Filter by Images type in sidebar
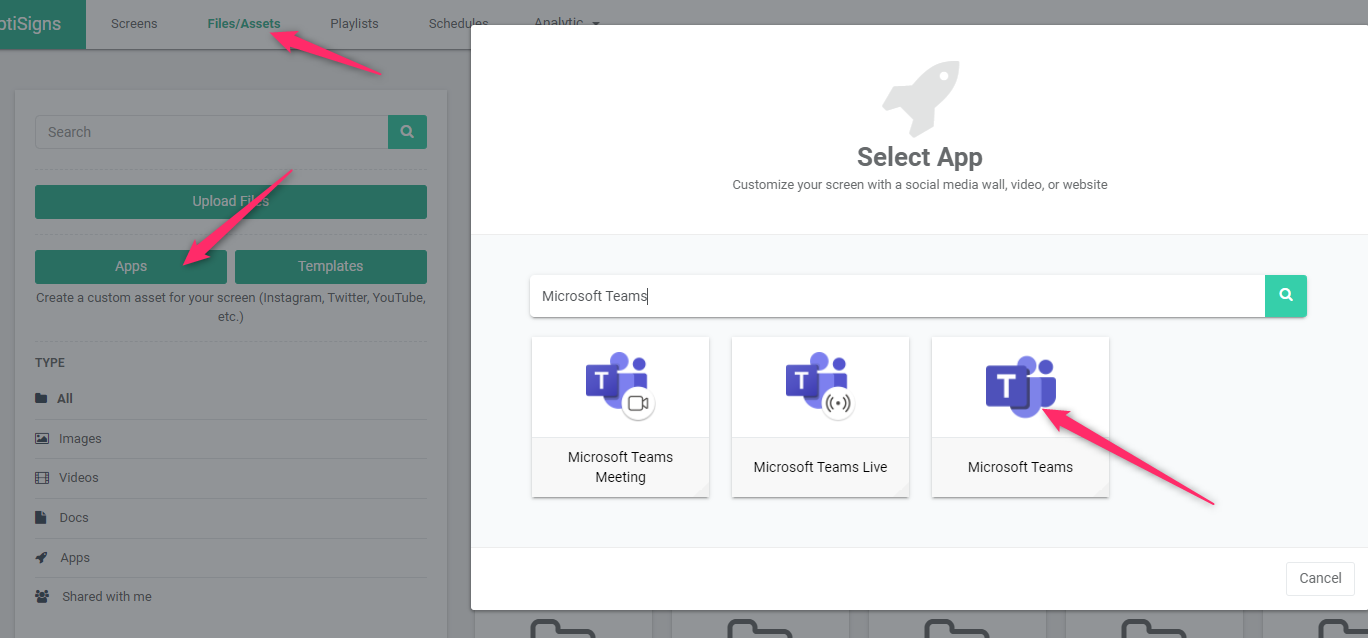Viewport: 1368px width, 638px height. click(80, 439)
